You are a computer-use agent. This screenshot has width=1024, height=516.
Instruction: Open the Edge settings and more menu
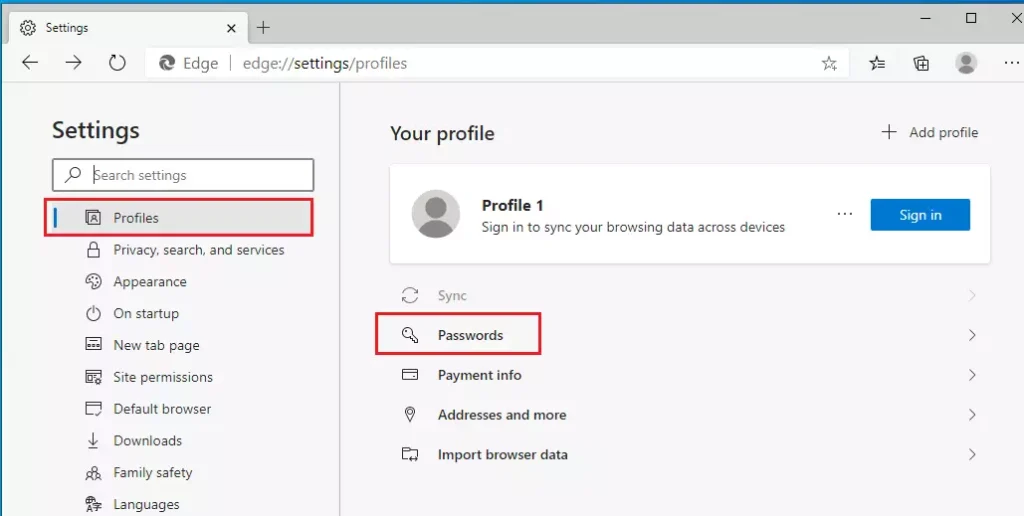(1012, 63)
